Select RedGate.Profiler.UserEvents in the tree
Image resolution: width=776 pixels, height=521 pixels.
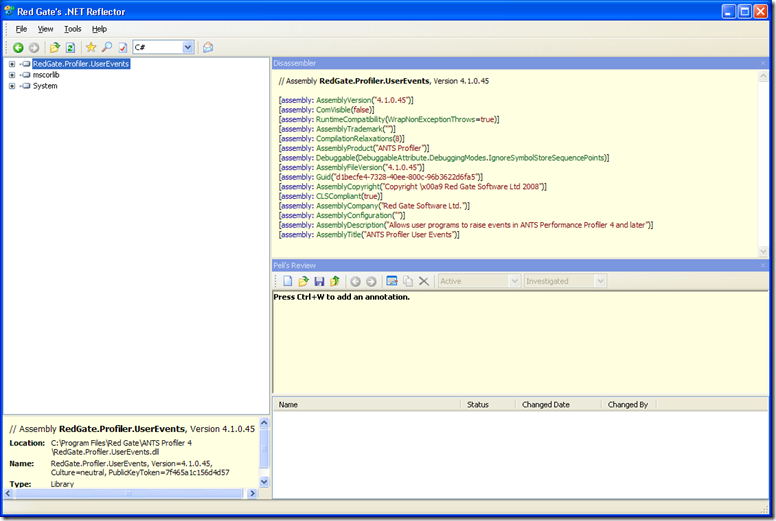pos(81,64)
